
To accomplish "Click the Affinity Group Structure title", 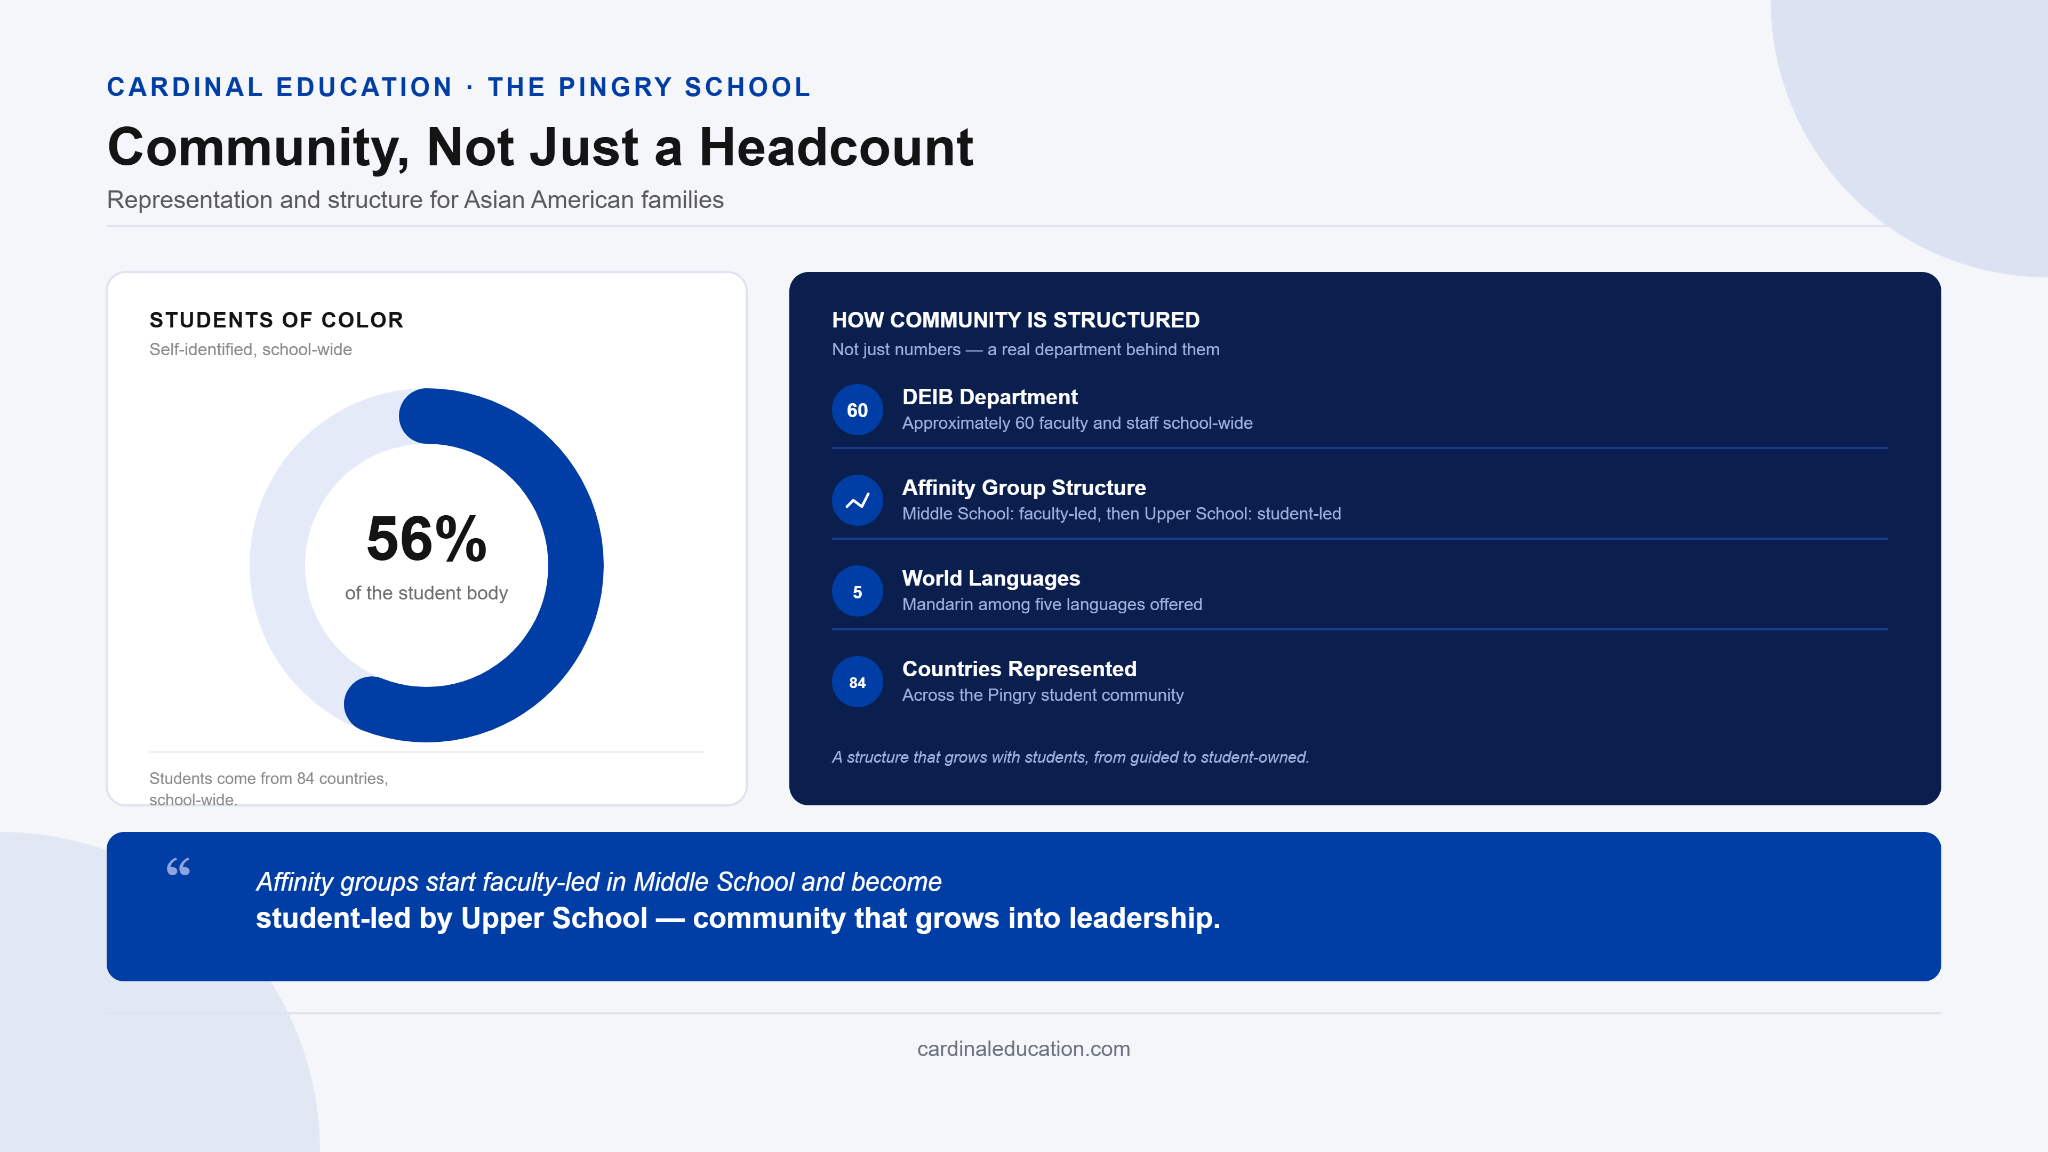I will point(1024,488).
